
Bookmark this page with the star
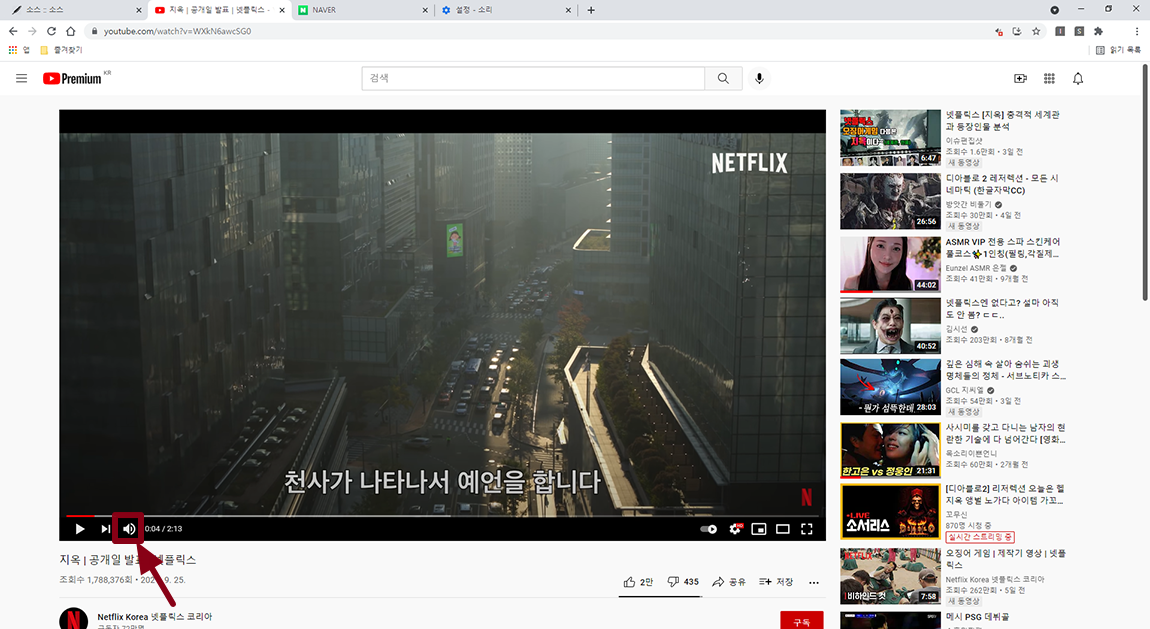click(x=1036, y=31)
